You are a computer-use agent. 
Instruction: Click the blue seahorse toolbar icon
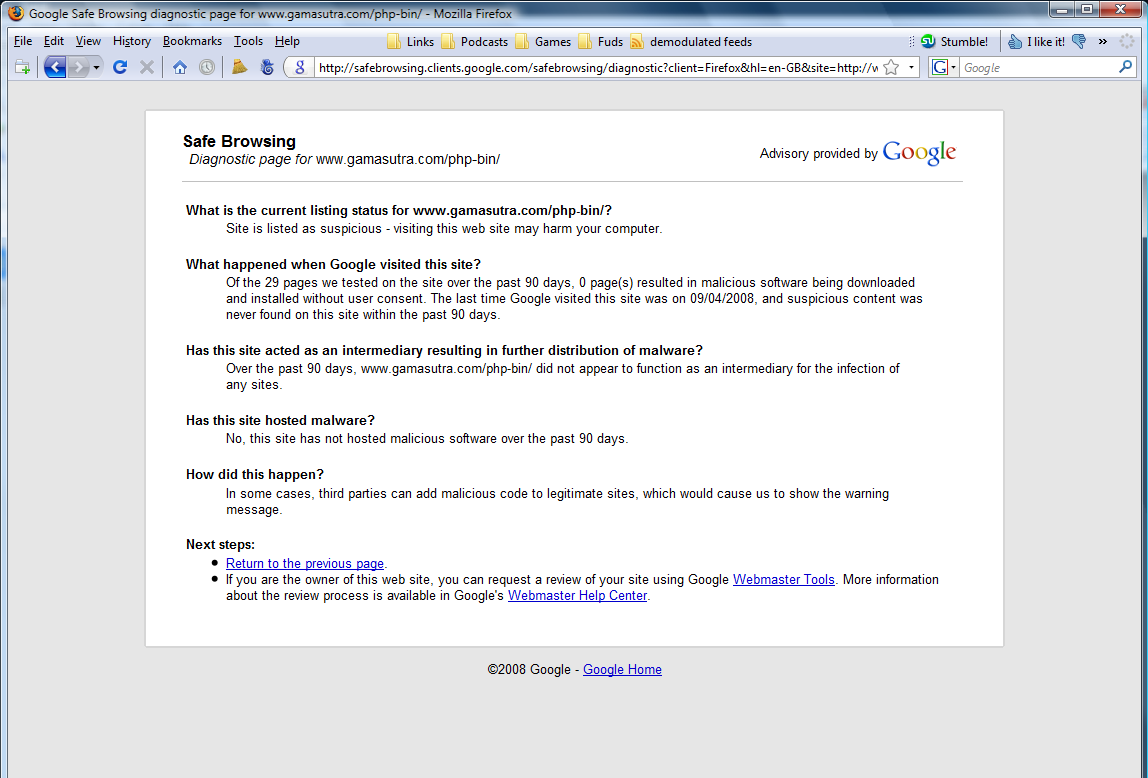[267, 67]
